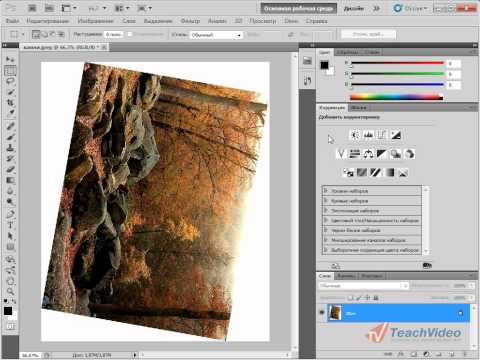Select the Clone Stamp tool
The width and height of the screenshot is (480, 360).
(10, 148)
